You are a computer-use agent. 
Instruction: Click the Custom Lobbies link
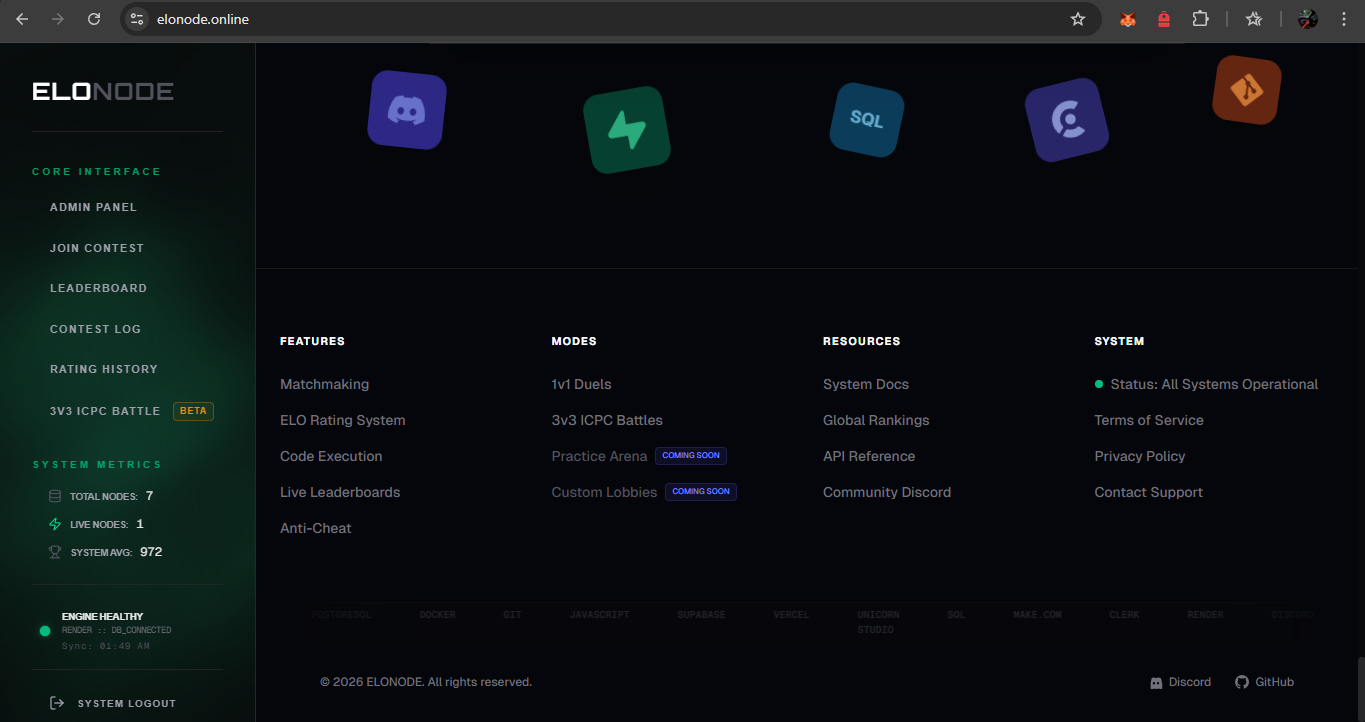pos(605,492)
